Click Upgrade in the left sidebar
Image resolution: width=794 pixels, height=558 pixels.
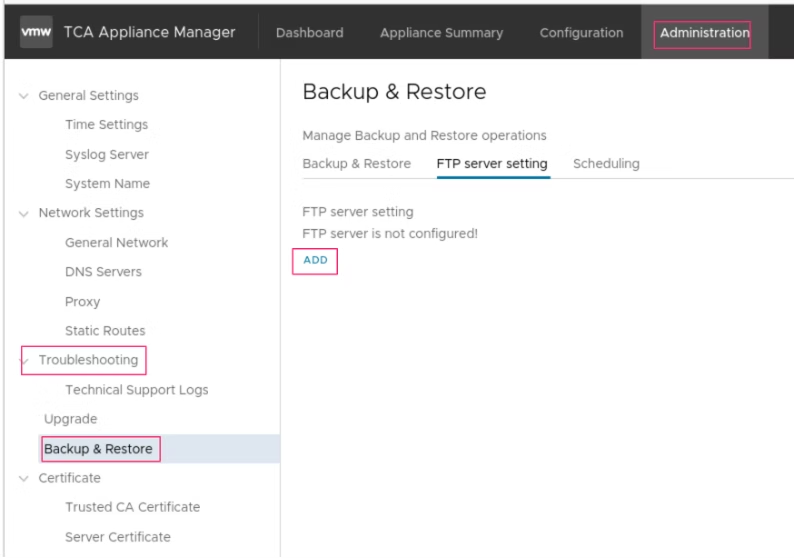click(x=70, y=419)
